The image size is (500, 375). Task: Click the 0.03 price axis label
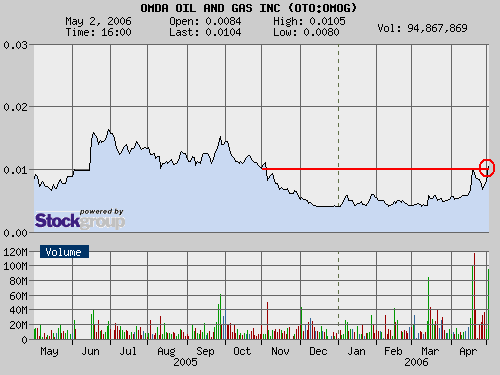[16, 45]
